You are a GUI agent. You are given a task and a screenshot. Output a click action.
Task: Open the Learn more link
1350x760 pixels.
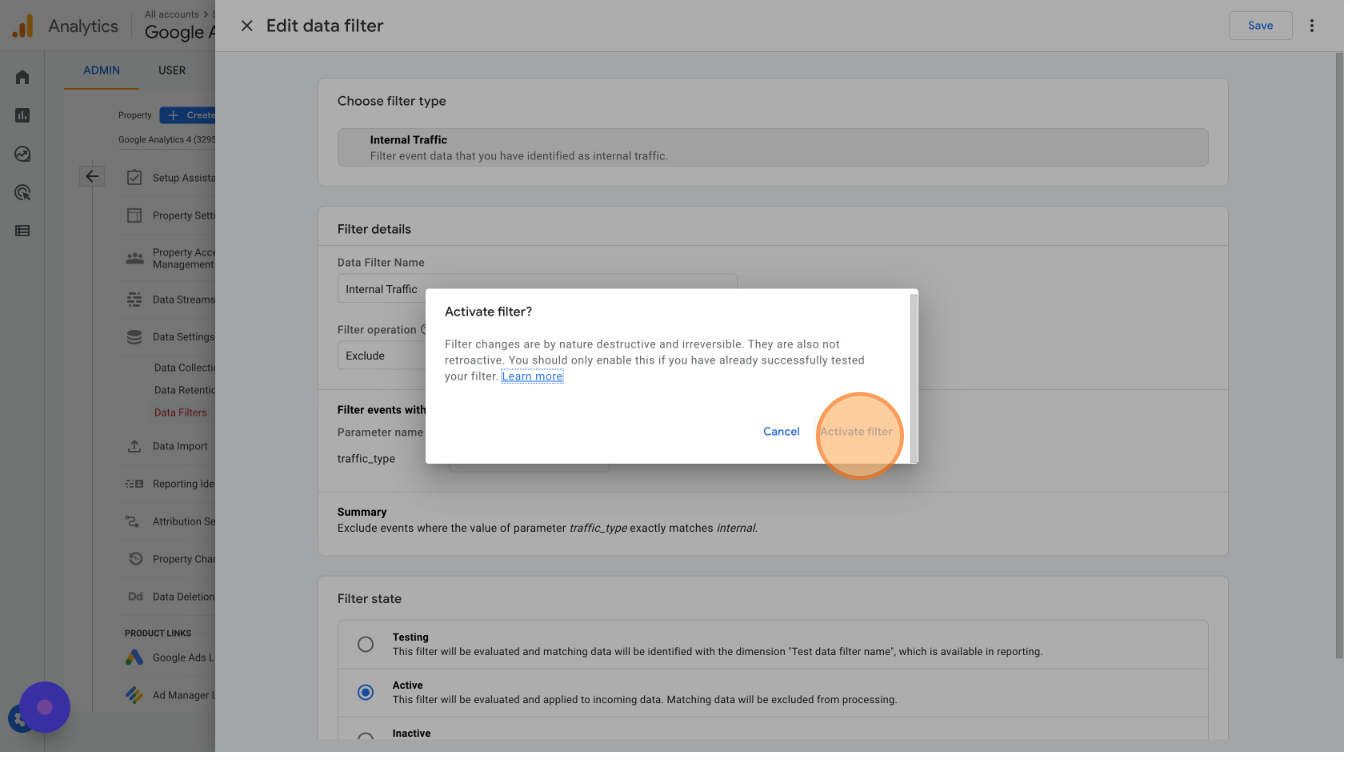532,377
